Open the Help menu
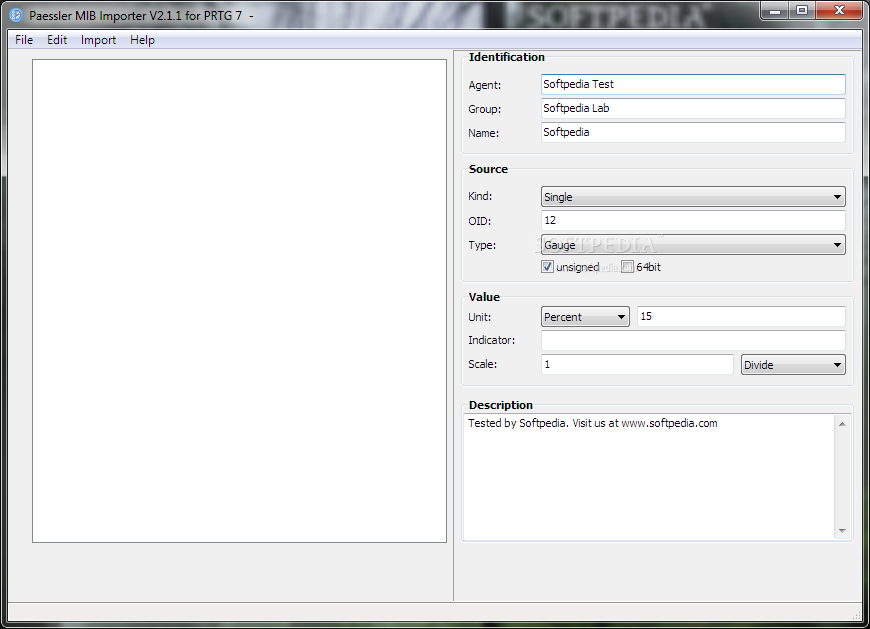870x629 pixels. coord(142,40)
